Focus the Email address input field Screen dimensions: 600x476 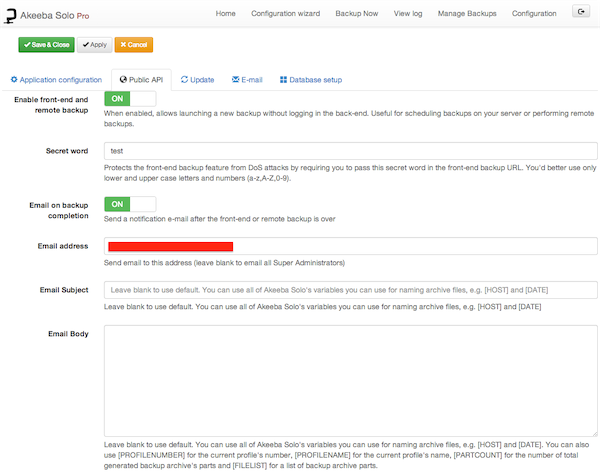(351, 246)
